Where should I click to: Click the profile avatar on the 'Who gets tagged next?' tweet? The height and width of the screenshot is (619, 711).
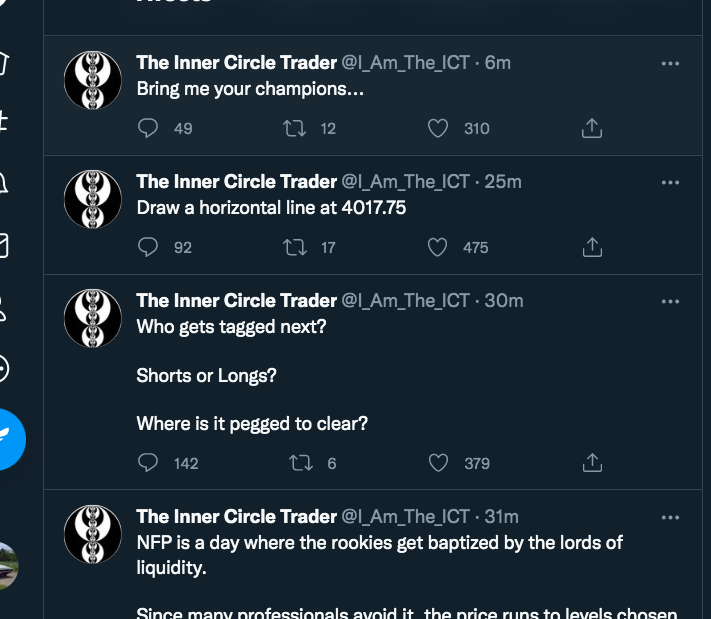pyautogui.click(x=93, y=318)
